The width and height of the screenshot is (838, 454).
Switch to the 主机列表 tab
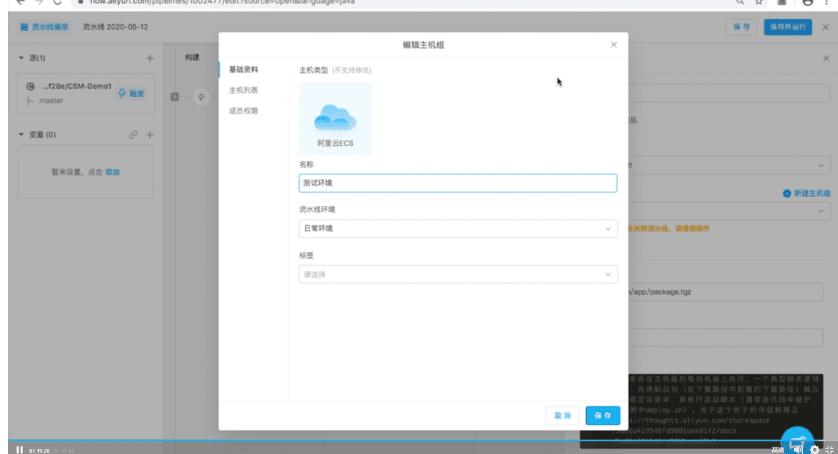[244, 90]
